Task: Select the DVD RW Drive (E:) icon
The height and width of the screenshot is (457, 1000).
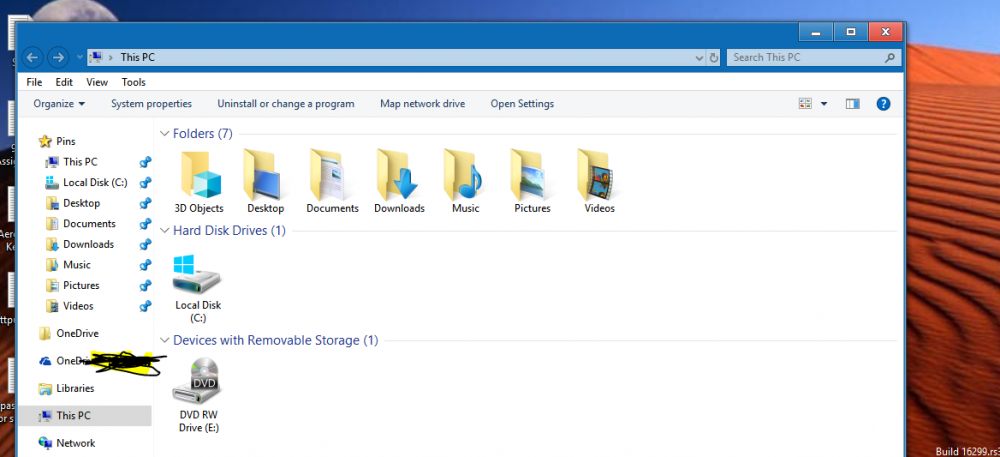Action: (198, 383)
